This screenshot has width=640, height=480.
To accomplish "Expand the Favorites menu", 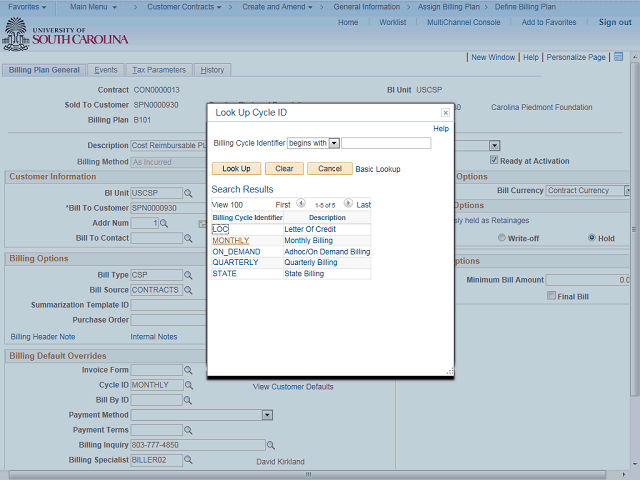I will tap(27, 7).
